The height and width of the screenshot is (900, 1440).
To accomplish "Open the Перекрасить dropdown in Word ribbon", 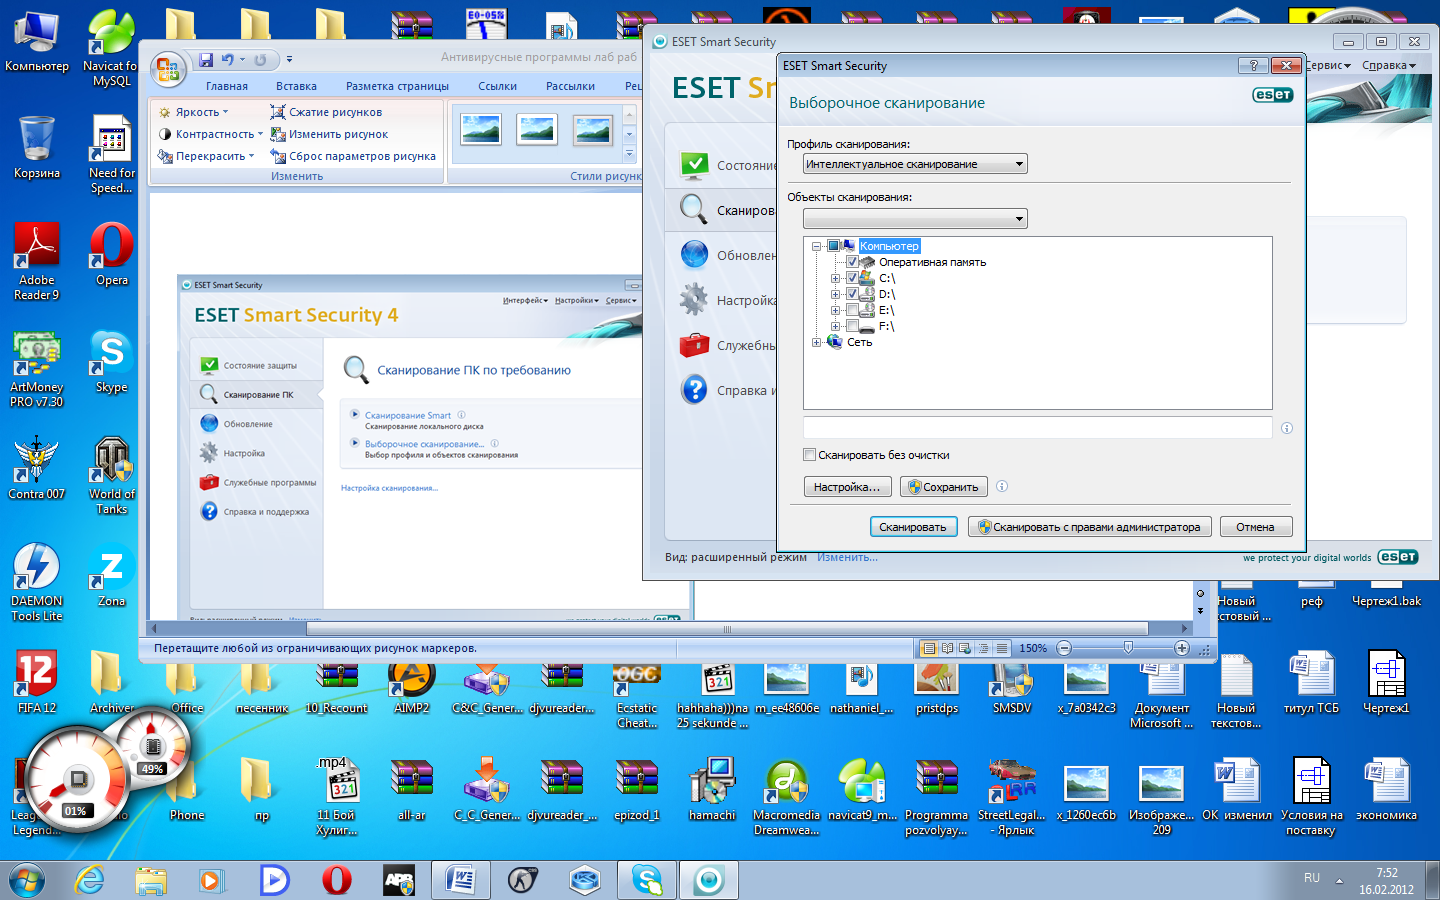I will [206, 156].
